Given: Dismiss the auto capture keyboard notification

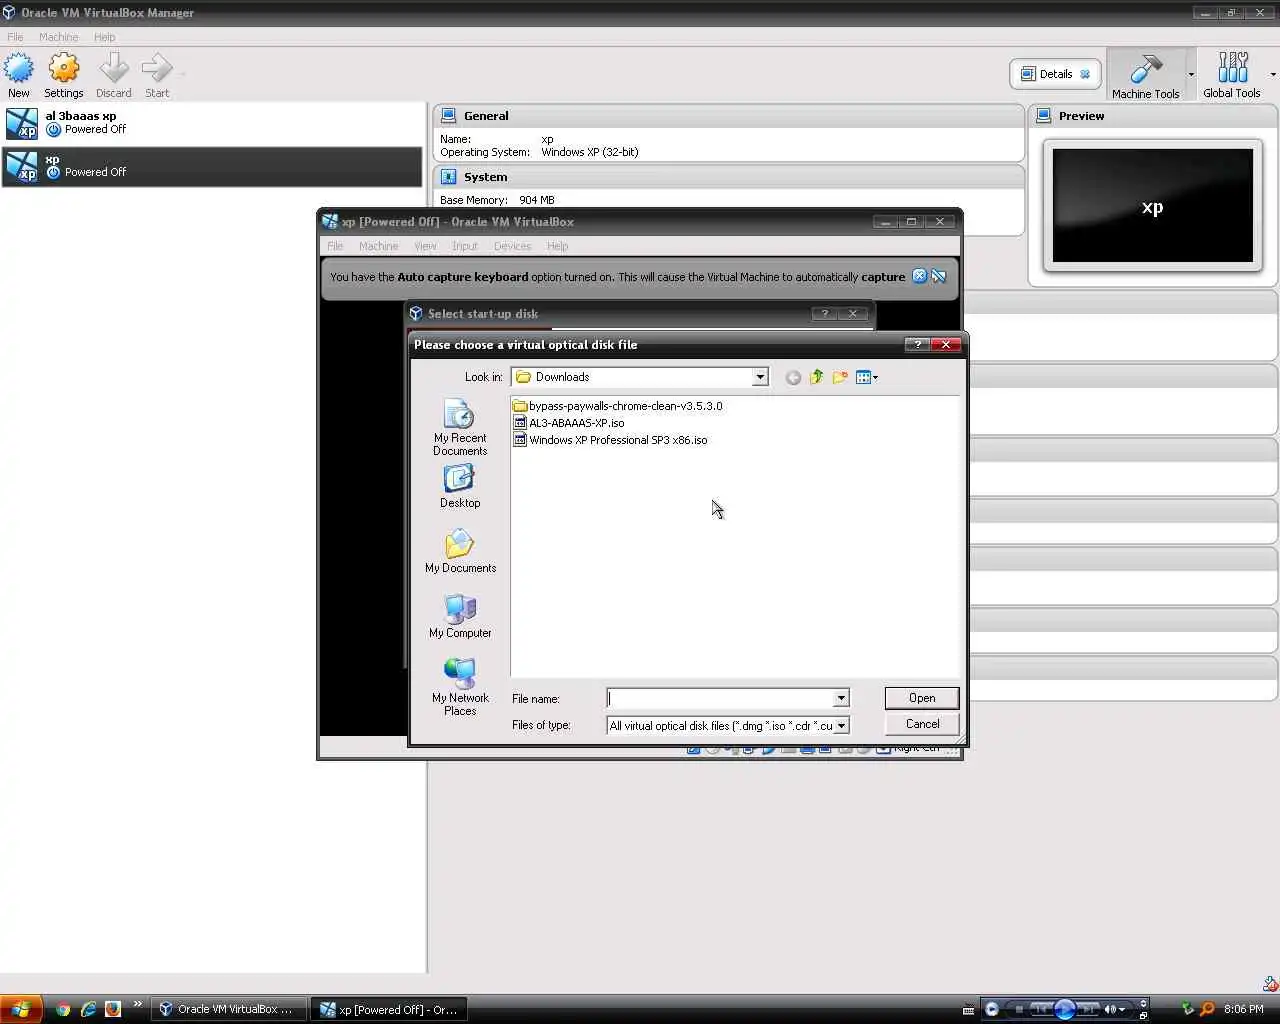Looking at the screenshot, I should [x=919, y=277].
